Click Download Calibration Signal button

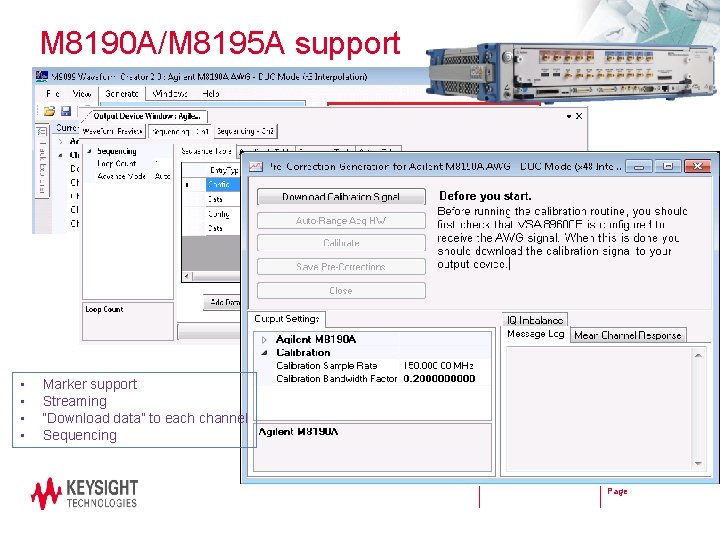(341, 197)
